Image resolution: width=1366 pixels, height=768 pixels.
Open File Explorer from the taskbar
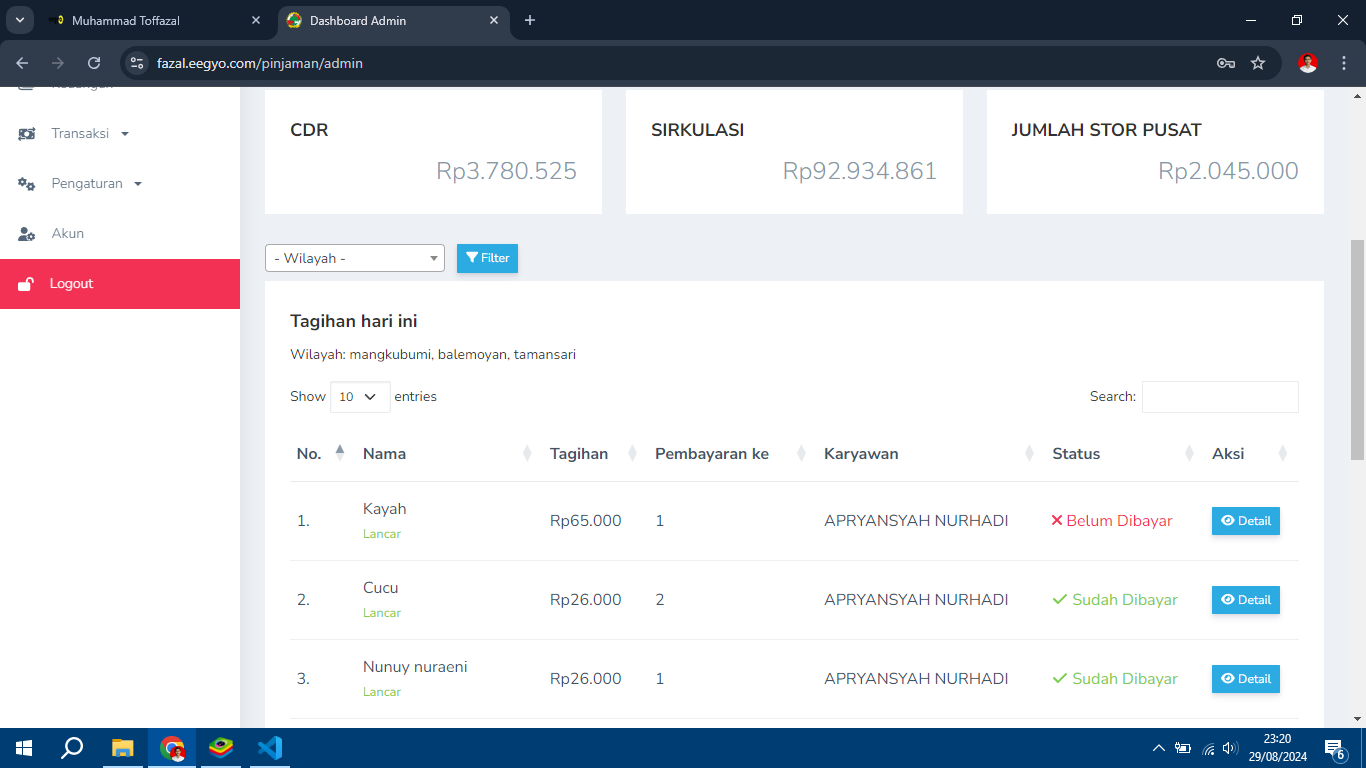point(122,747)
